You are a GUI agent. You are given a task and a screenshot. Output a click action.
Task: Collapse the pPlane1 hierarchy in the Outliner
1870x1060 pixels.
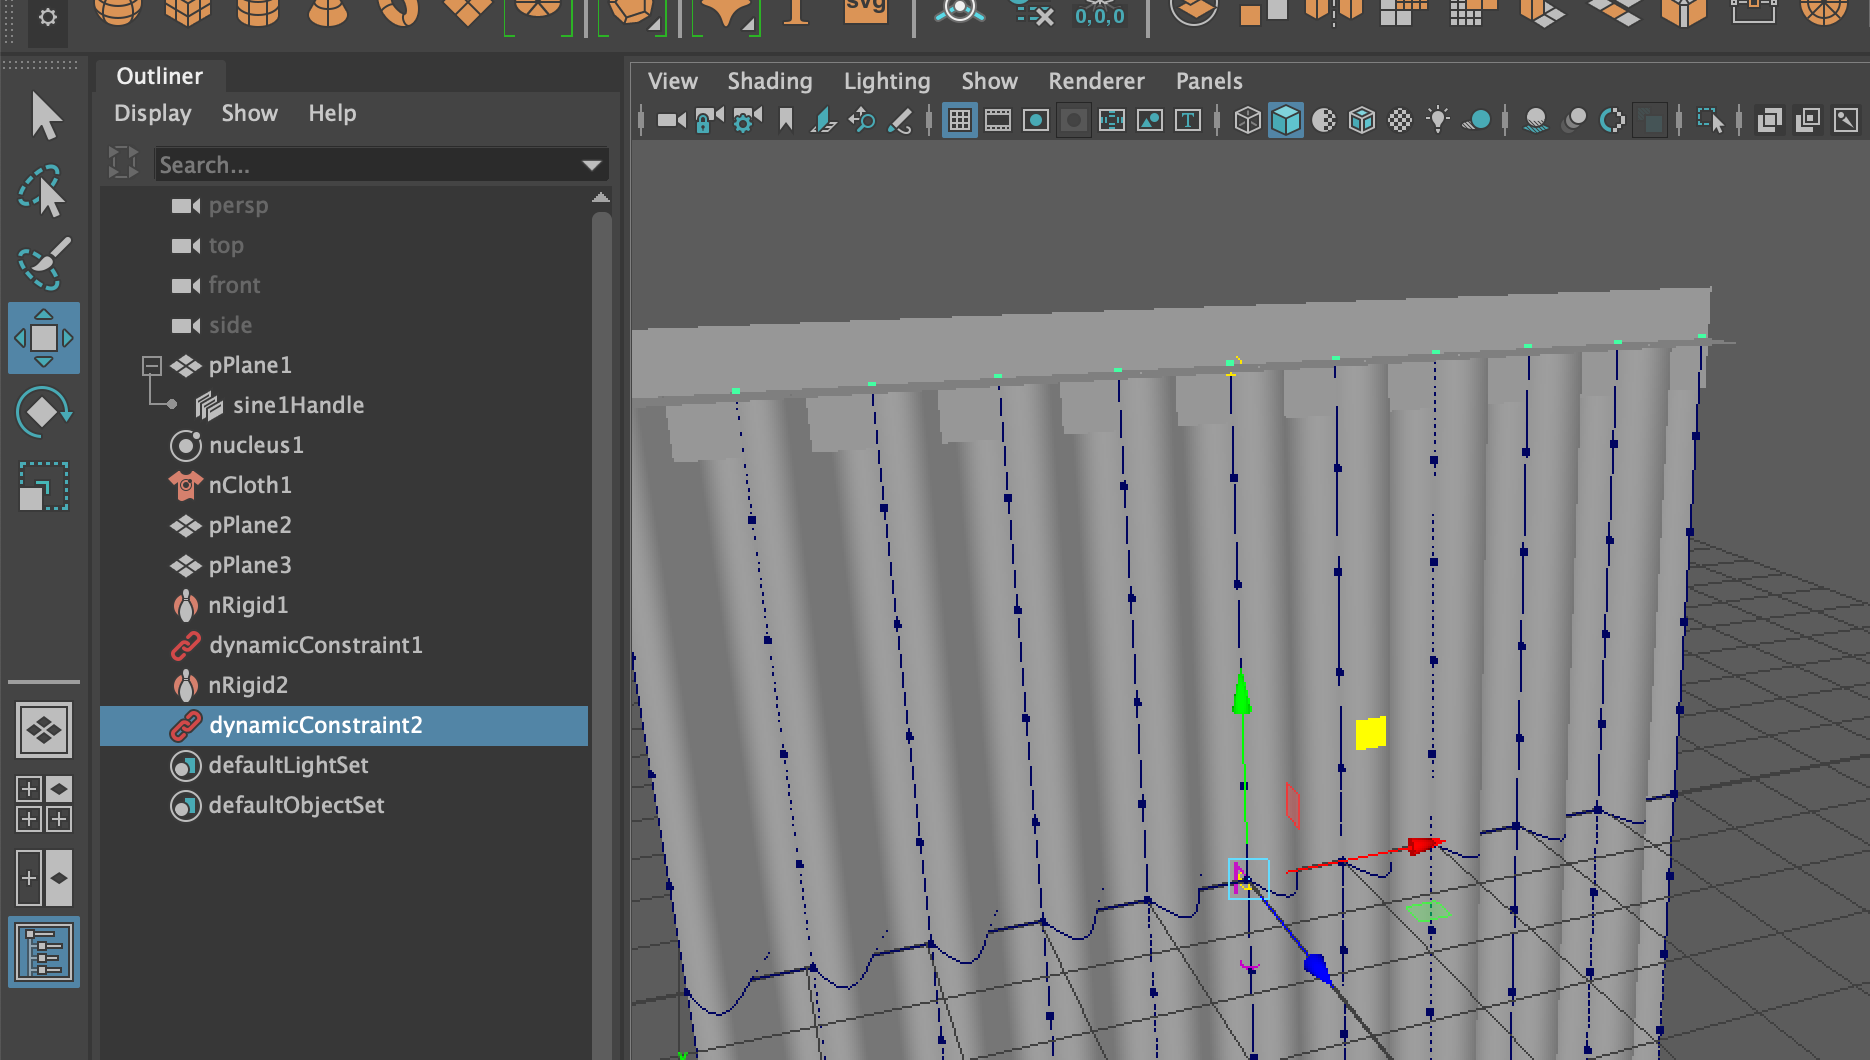pos(152,366)
